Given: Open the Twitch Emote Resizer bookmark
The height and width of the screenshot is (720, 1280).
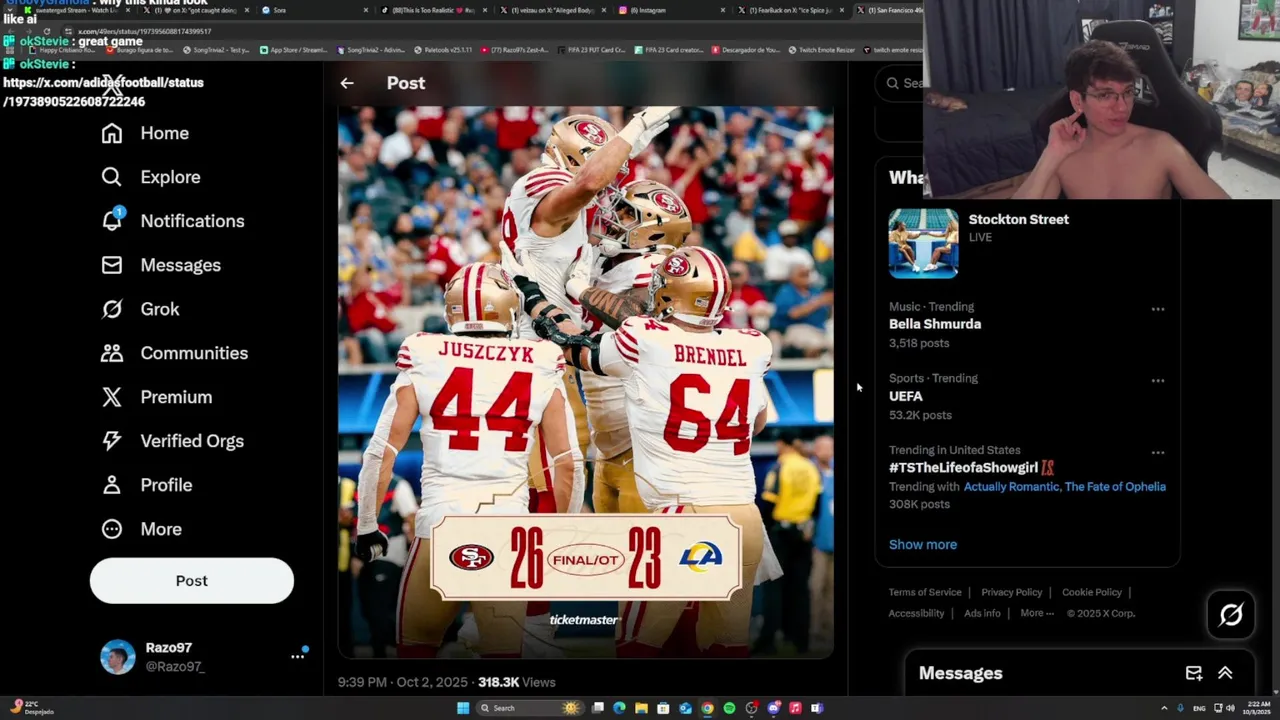Looking at the screenshot, I should point(821,50).
